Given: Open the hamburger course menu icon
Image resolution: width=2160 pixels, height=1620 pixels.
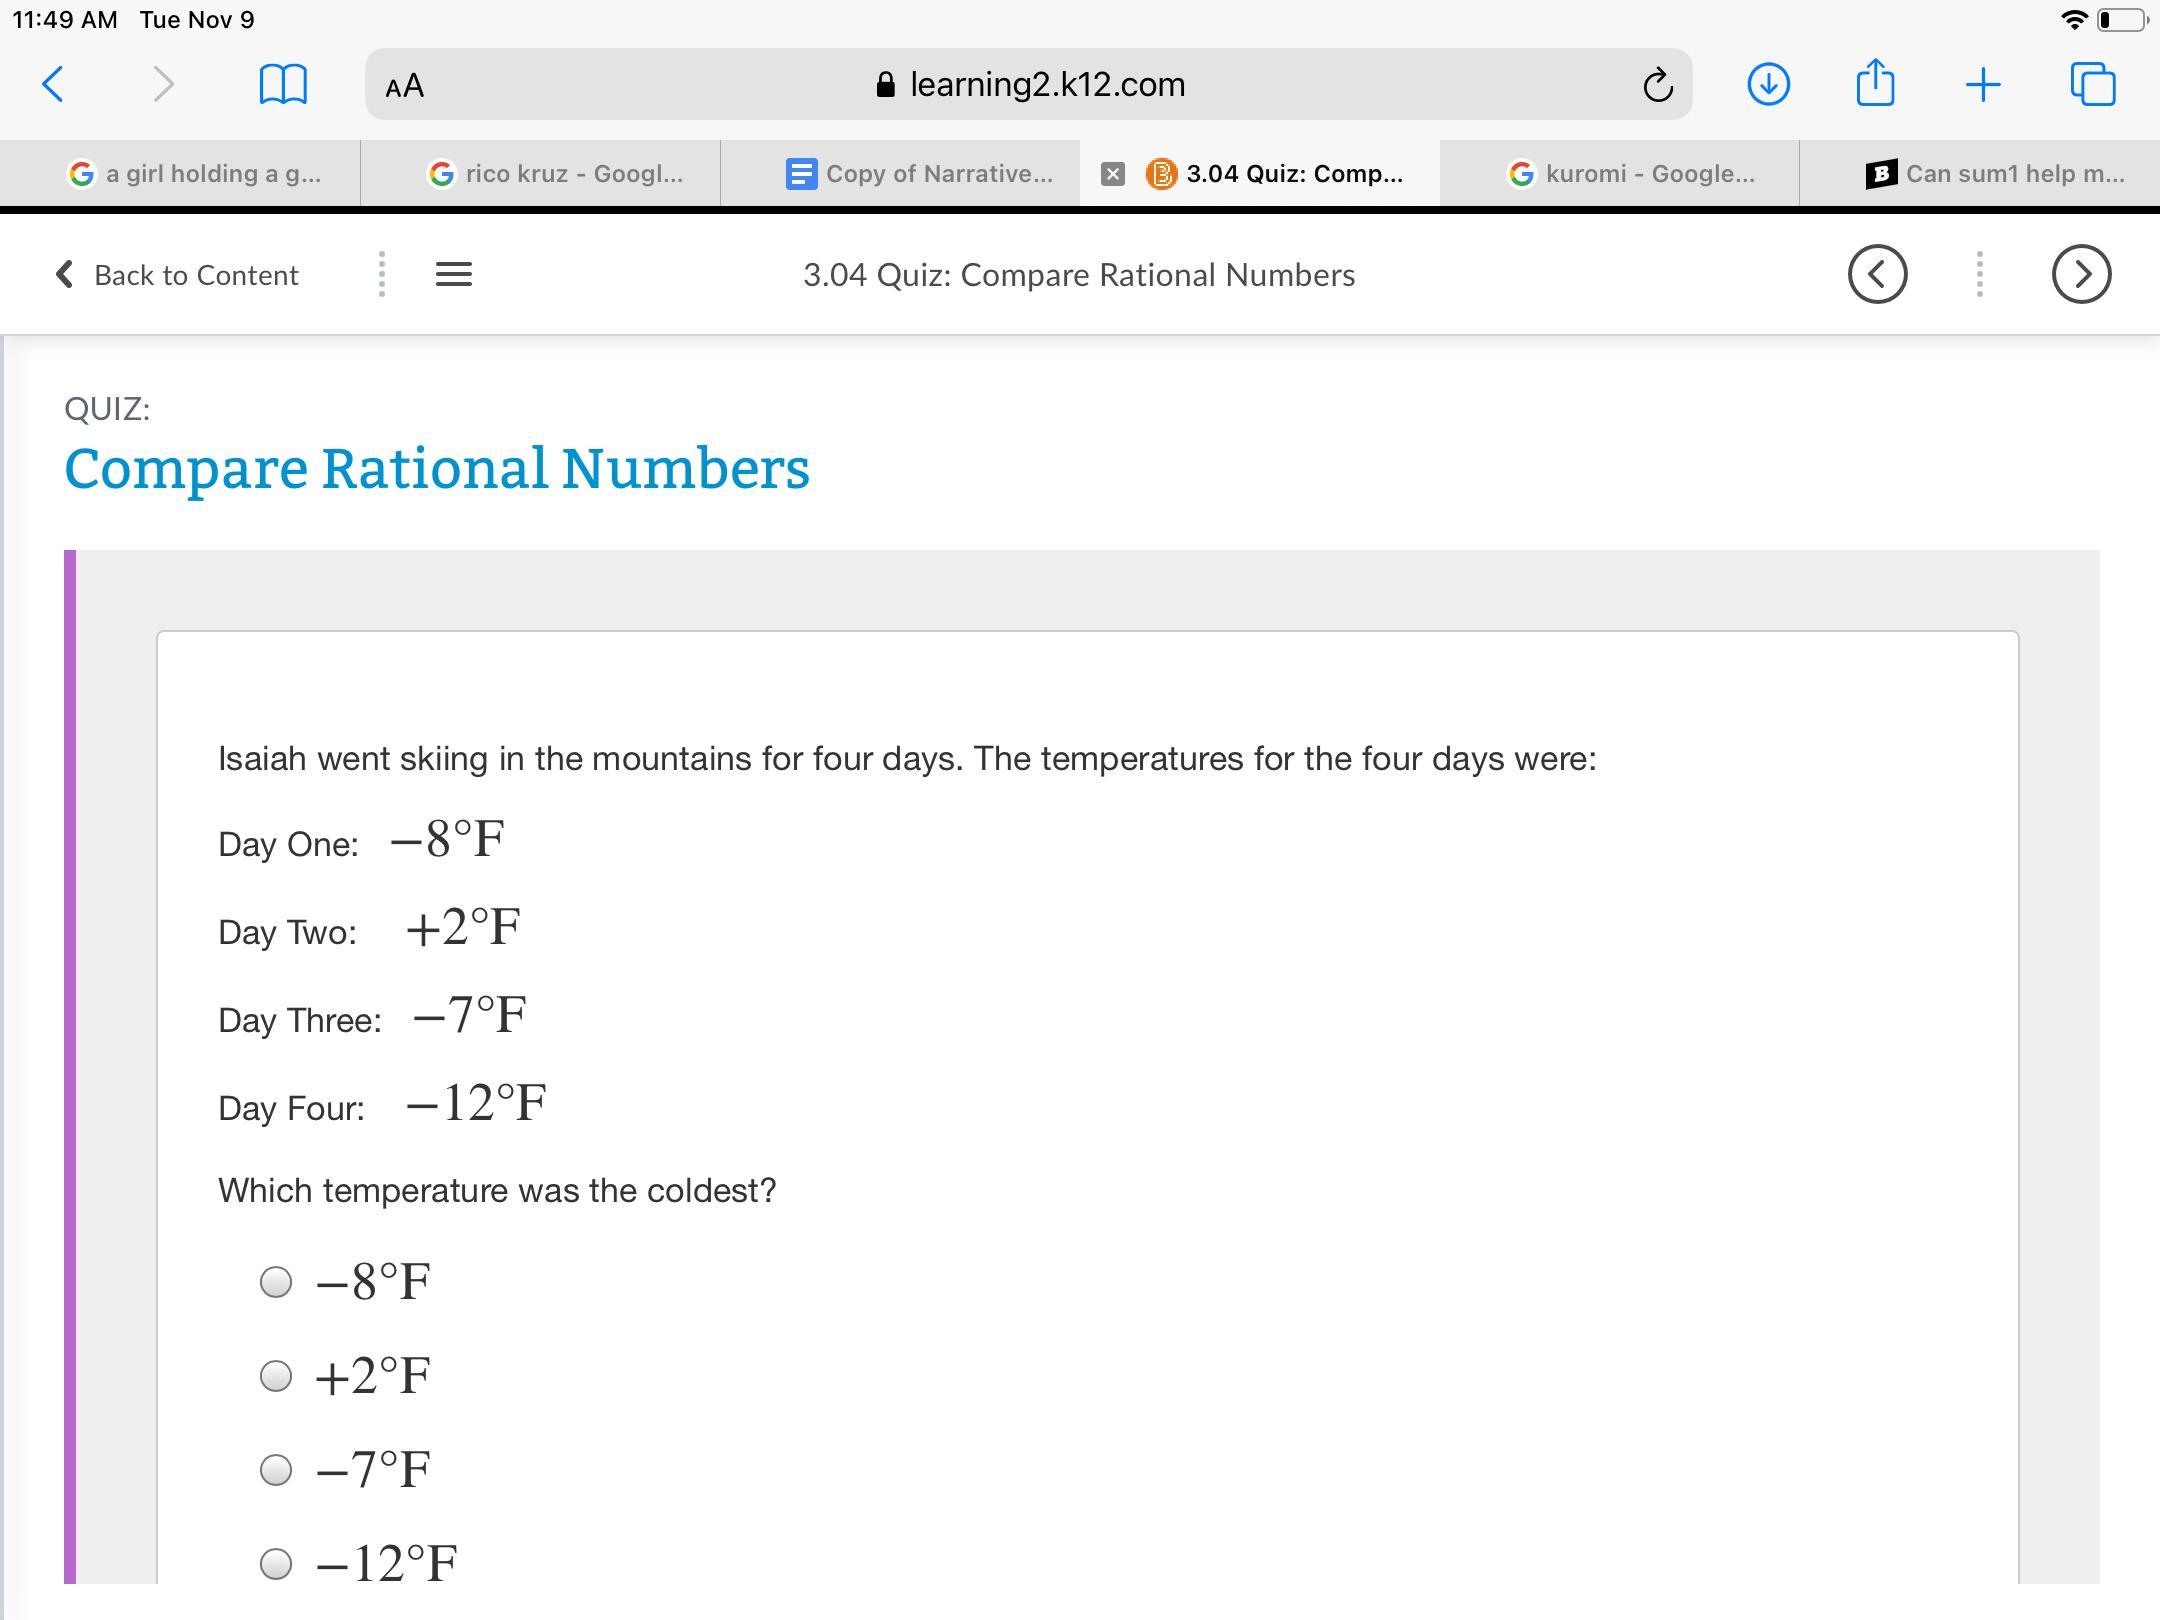Looking at the screenshot, I should pyautogui.click(x=454, y=274).
